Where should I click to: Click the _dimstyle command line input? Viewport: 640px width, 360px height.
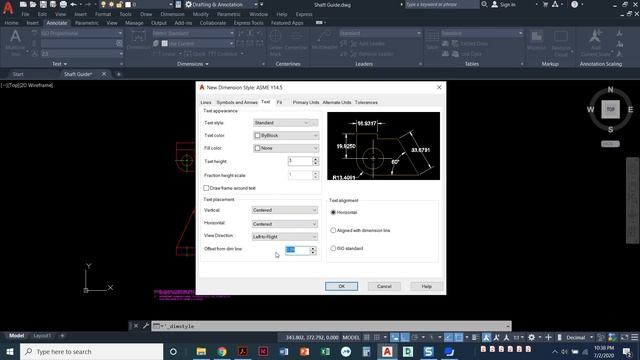pyautogui.click(x=331, y=326)
